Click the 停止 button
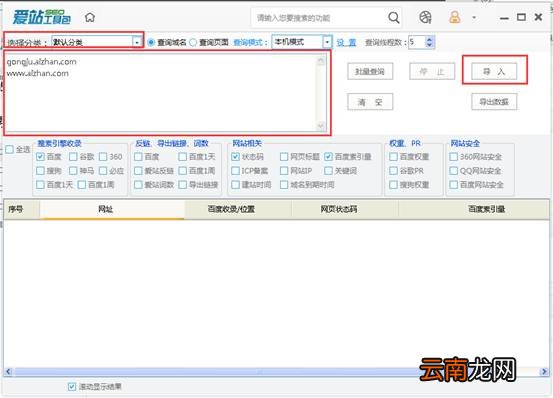Image resolution: width=553 pixels, height=398 pixels. (432, 72)
